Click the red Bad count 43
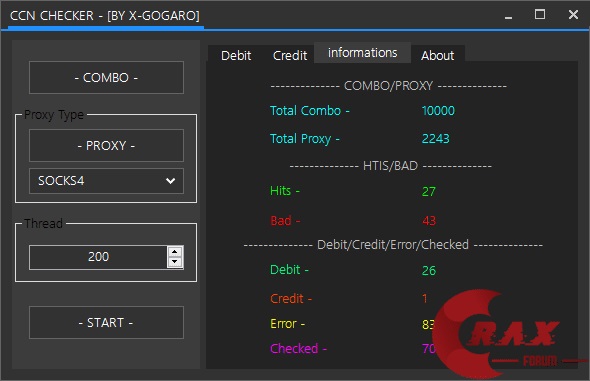Image resolution: width=590 pixels, height=381 pixels. [429, 220]
